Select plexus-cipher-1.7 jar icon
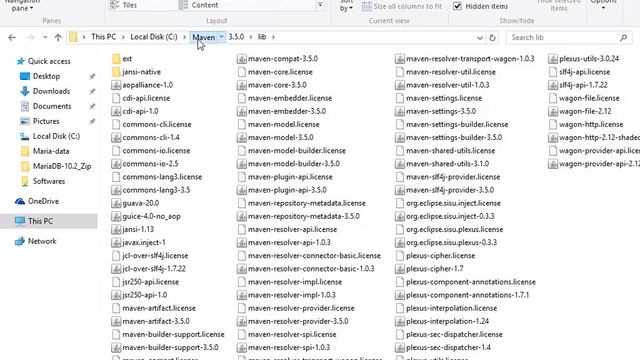The image size is (640, 360). (400, 269)
